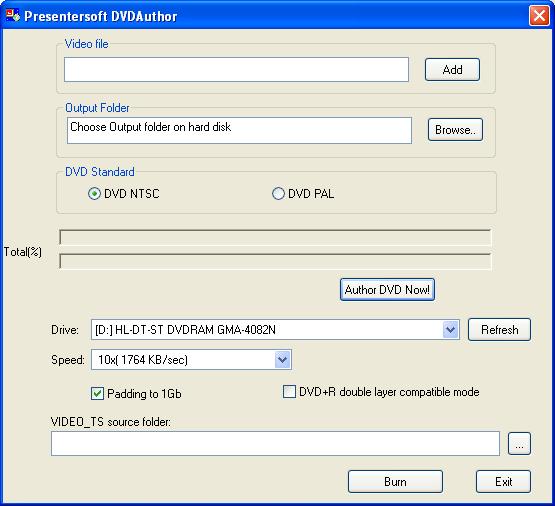Viewport: 555px width, 506px height.
Task: Click the Browse.. output folder button
Action: tap(455, 130)
